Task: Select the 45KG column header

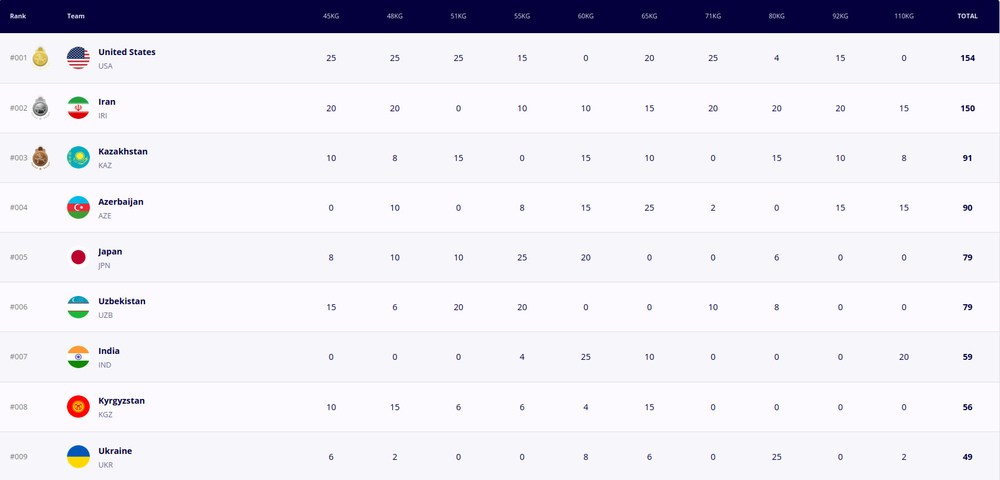Action: 331,17
